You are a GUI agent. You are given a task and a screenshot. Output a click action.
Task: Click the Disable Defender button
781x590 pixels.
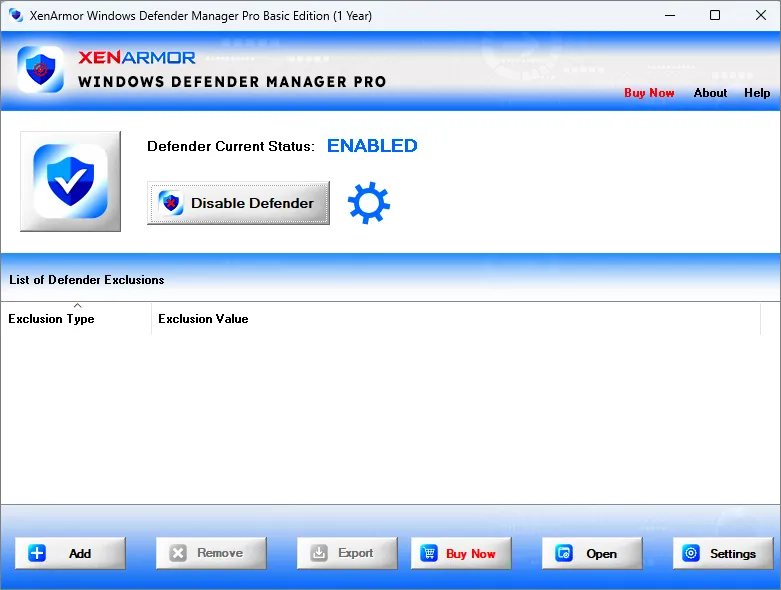(x=238, y=203)
